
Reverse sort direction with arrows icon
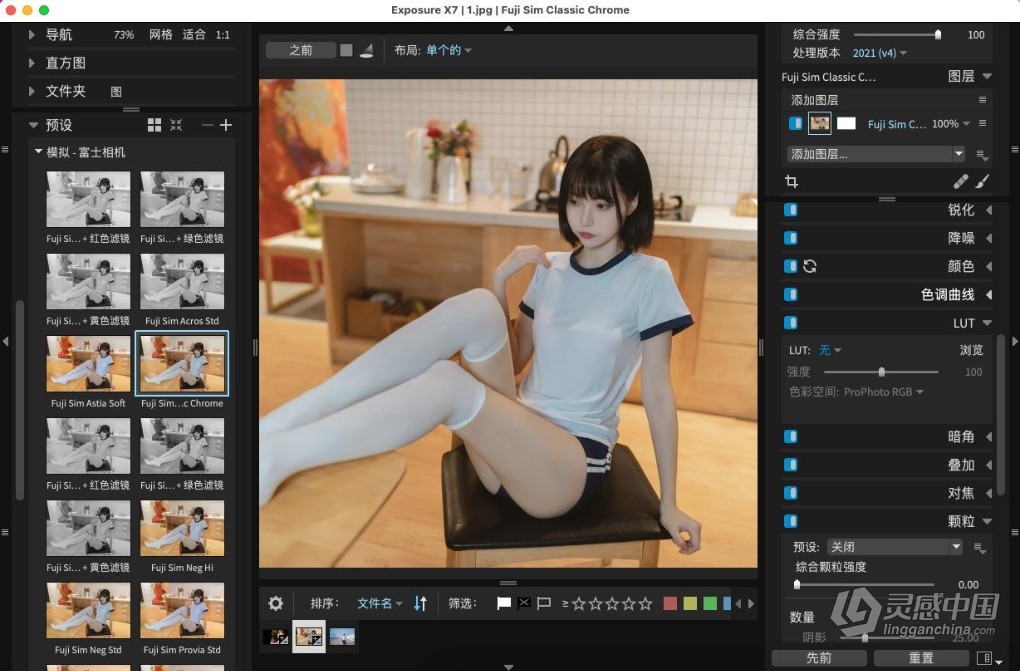[420, 603]
